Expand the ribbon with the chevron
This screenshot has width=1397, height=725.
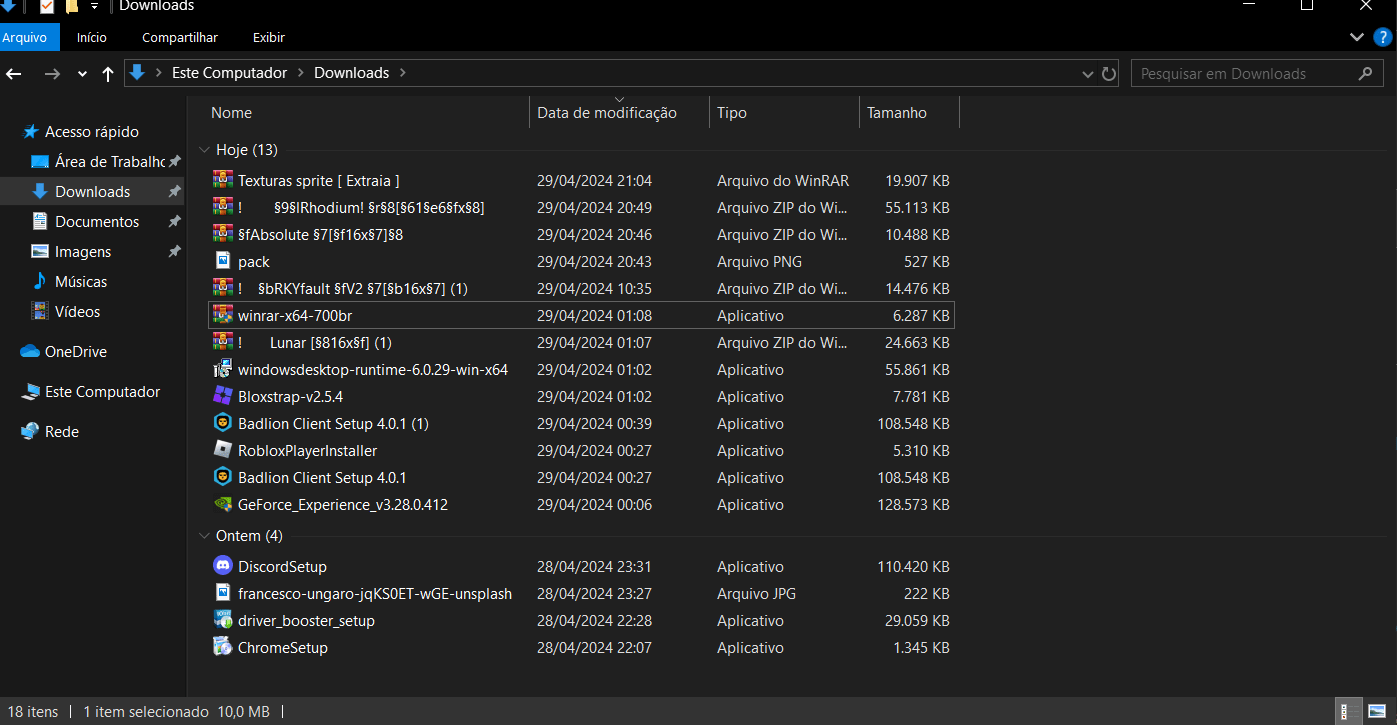(1357, 37)
